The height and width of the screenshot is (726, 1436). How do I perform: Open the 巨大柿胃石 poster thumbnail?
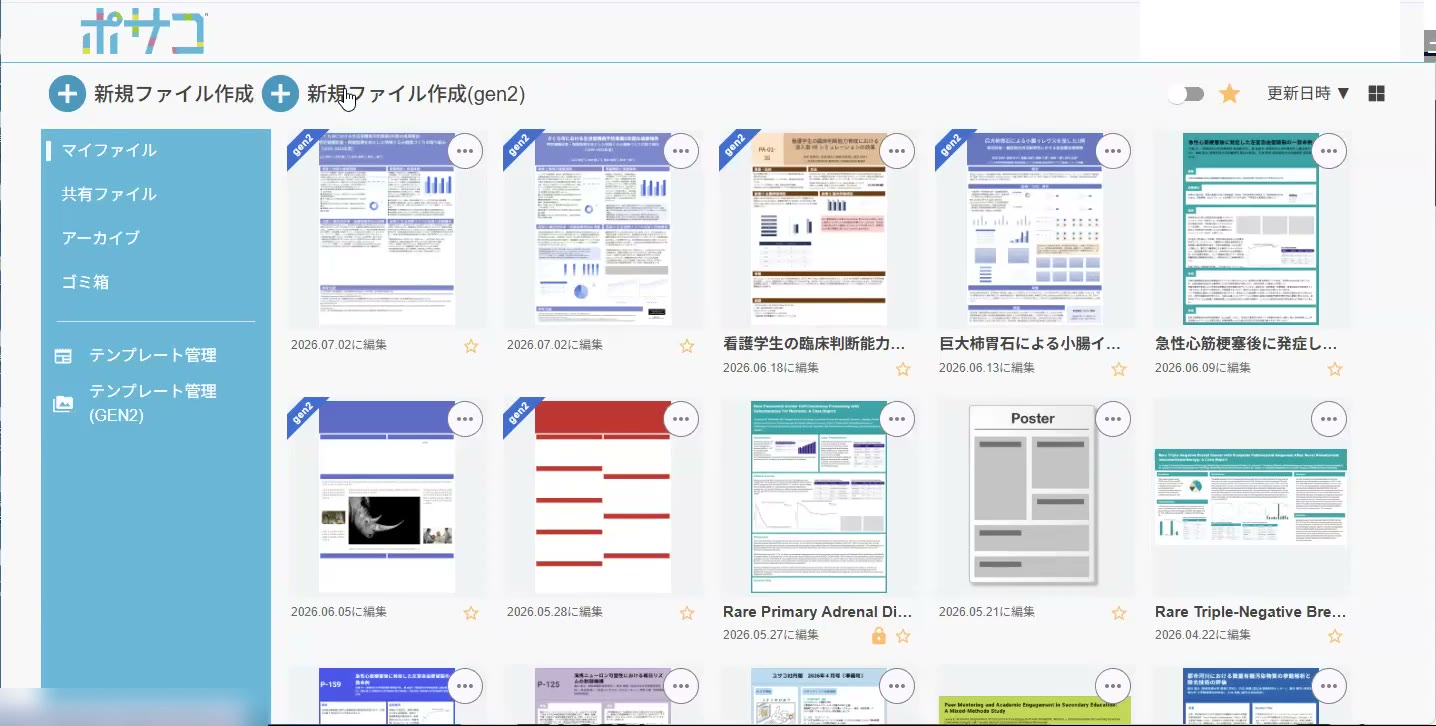click(1034, 229)
